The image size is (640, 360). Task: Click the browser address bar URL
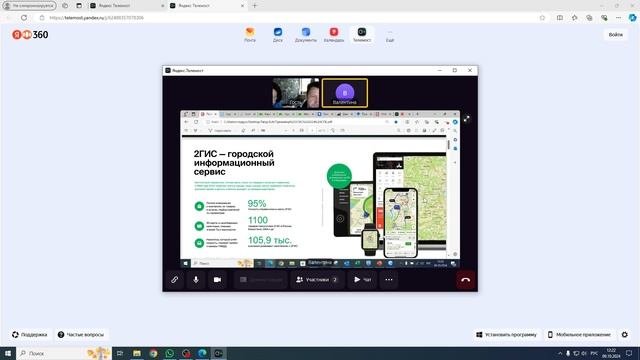[96, 18]
